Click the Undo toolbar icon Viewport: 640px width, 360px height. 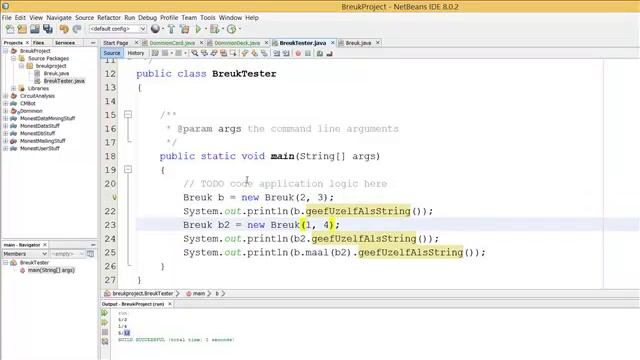pyautogui.click(x=64, y=29)
